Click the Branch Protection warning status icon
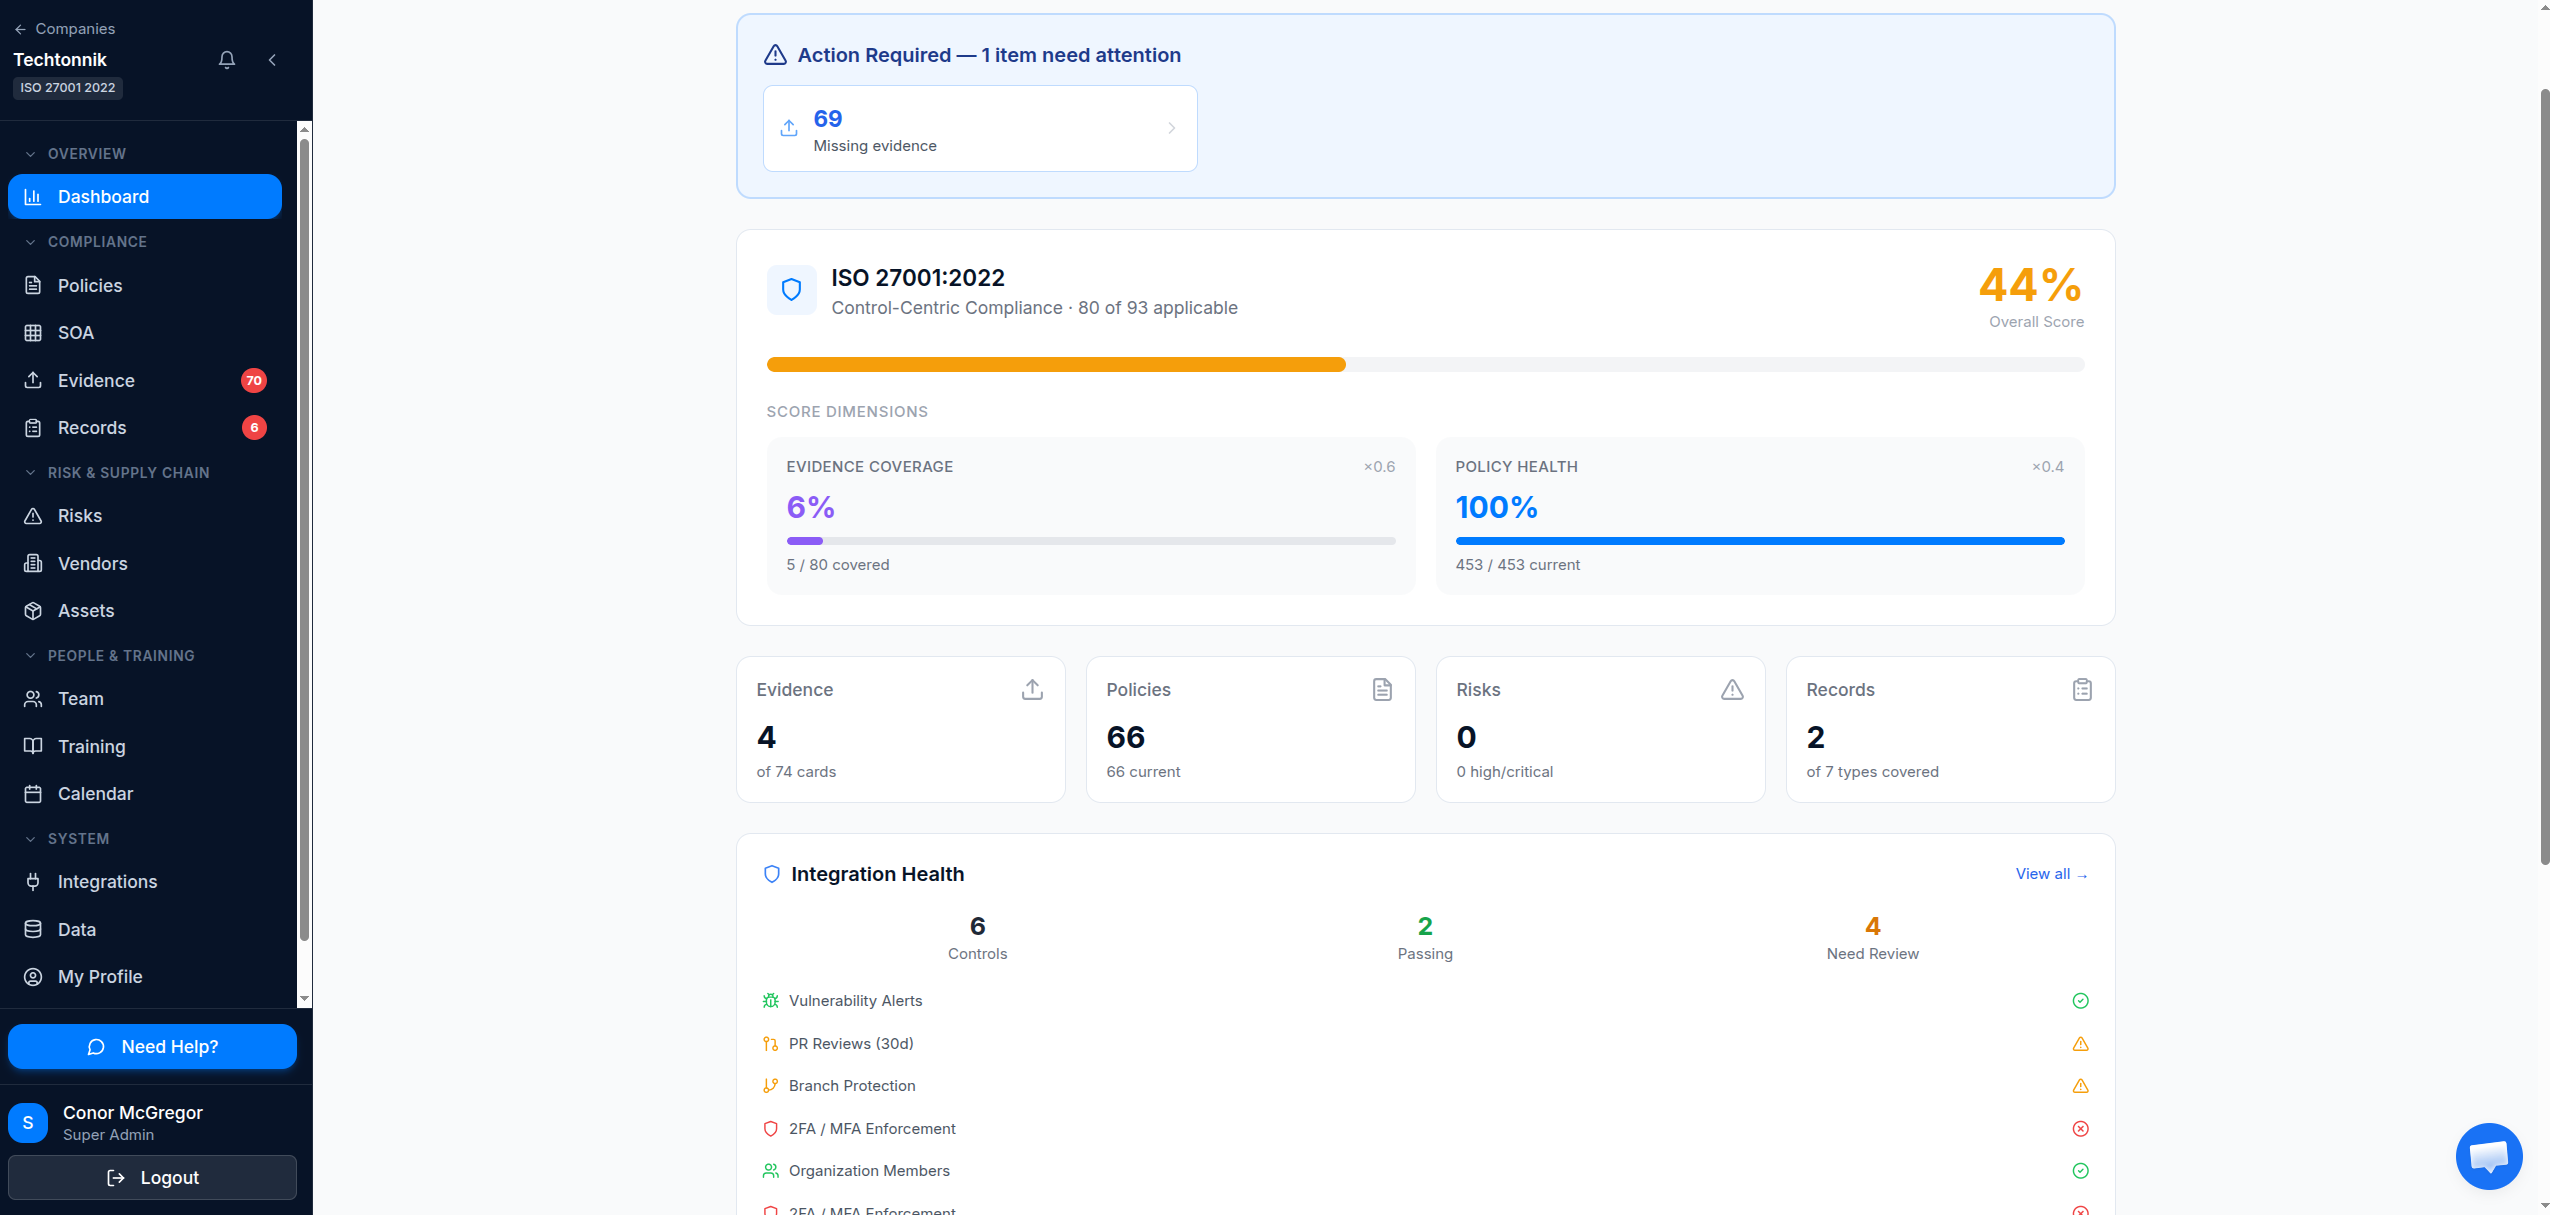The image size is (2550, 1215). (2080, 1086)
